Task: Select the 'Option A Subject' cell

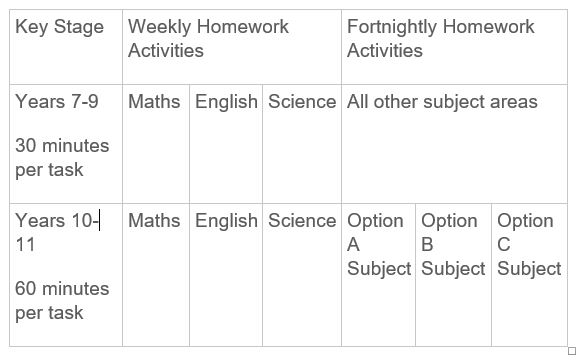Action: (x=378, y=275)
